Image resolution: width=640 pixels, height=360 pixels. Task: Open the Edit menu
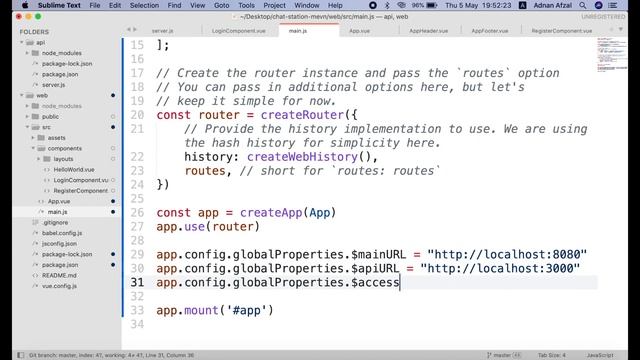pyautogui.click(x=115, y=5)
